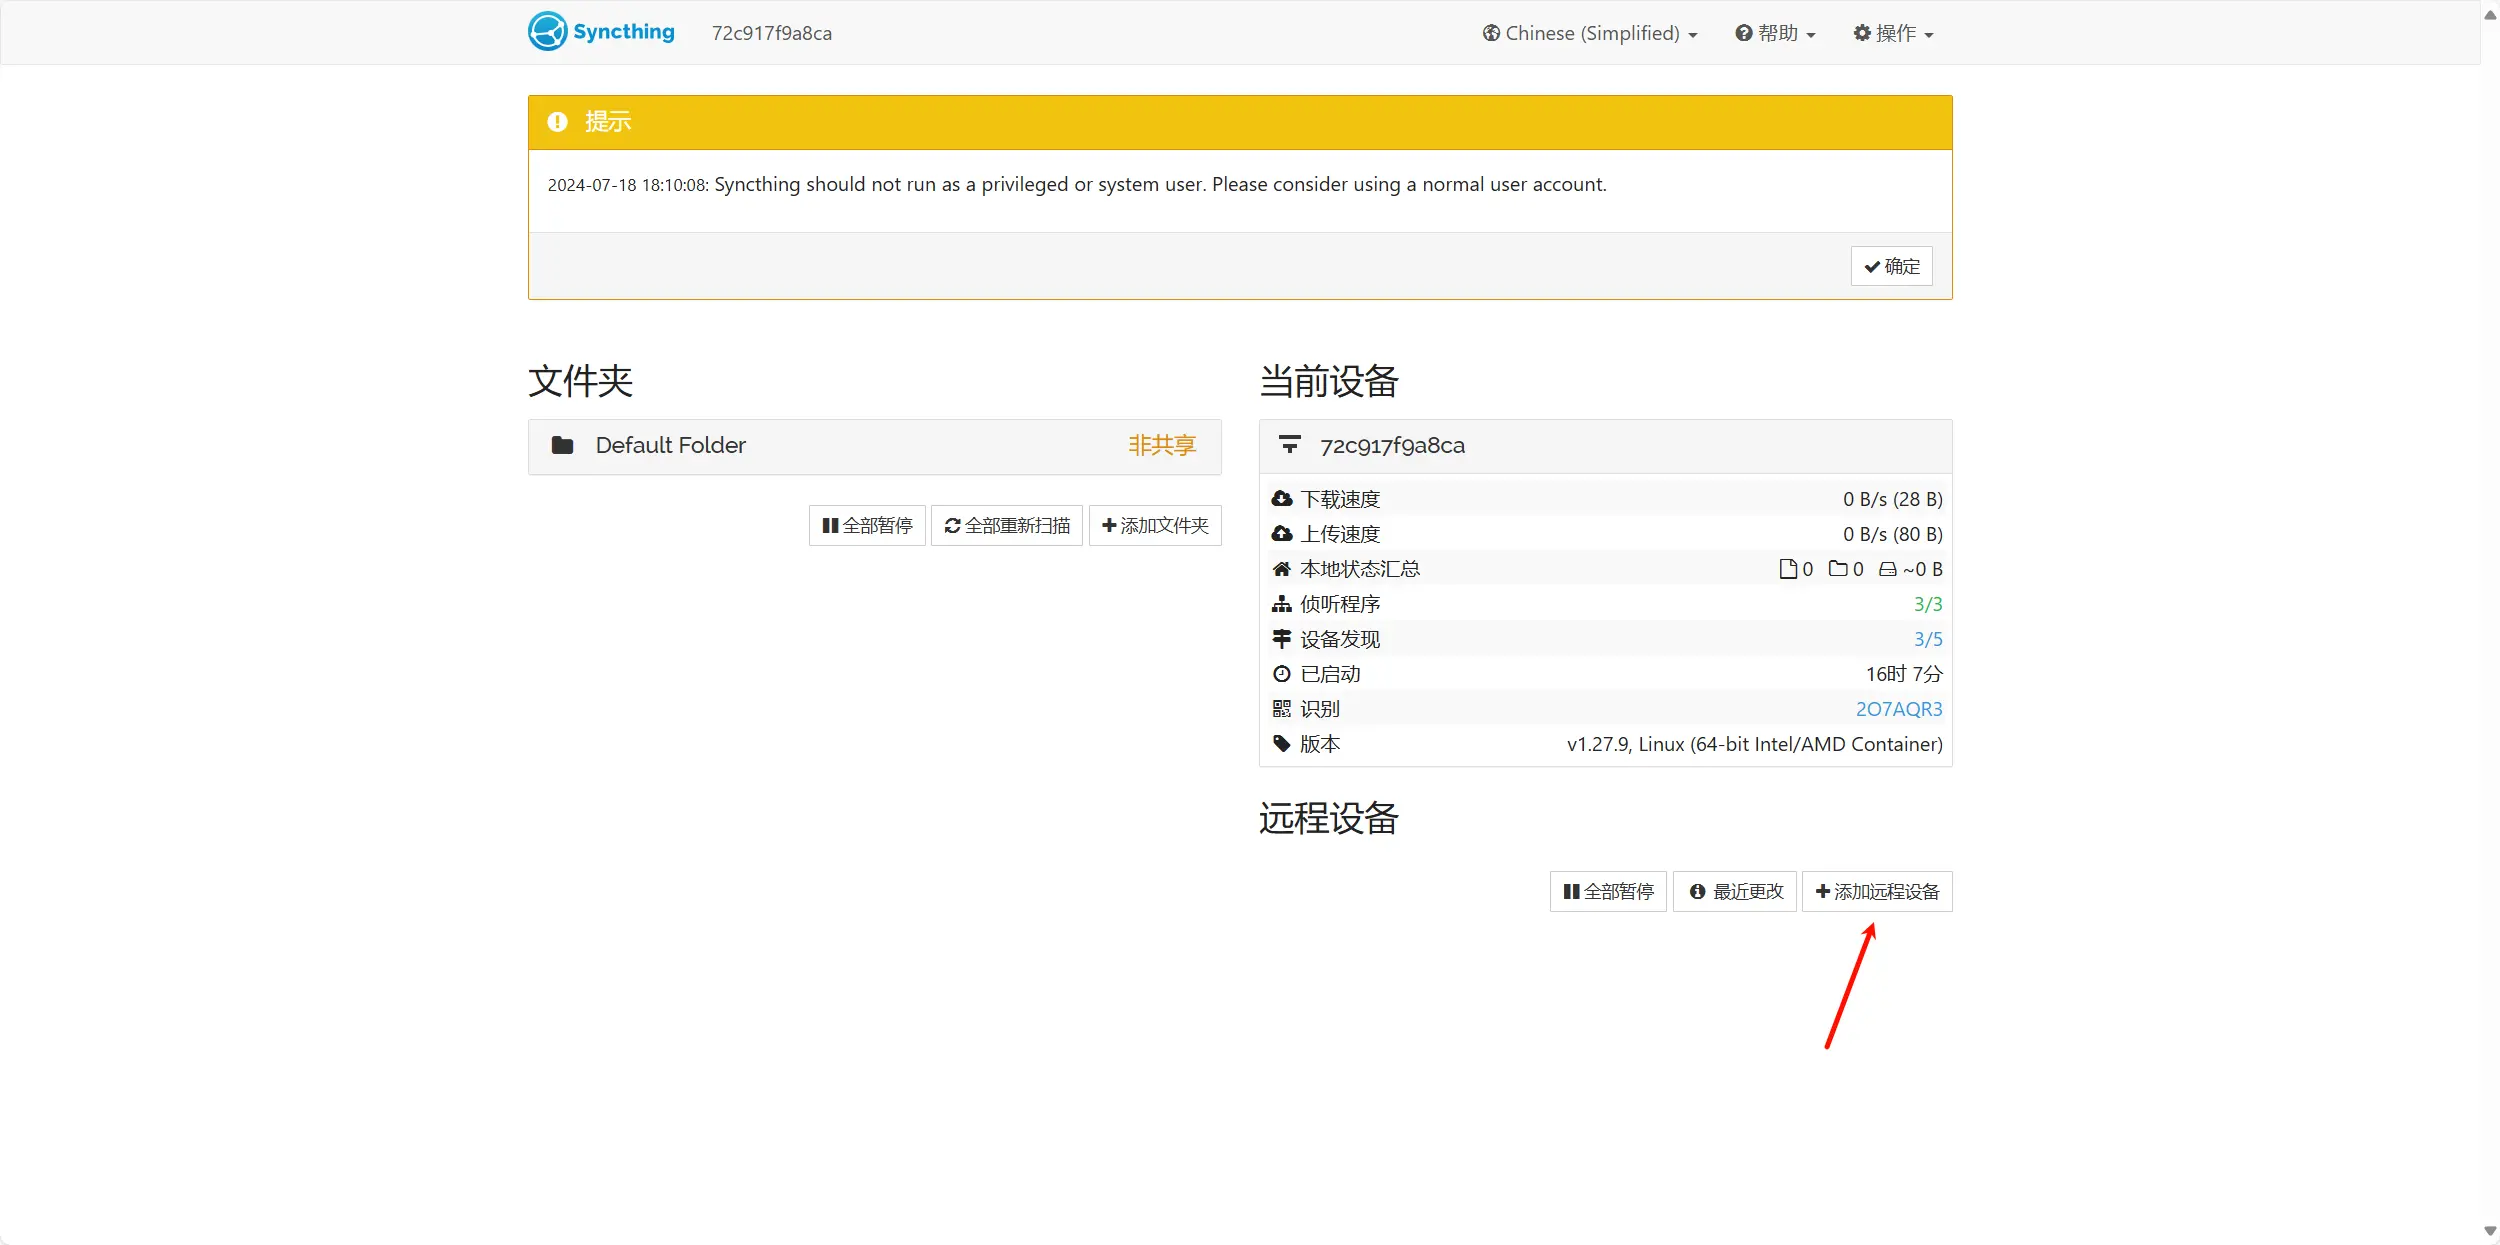Click the folder icon beside Default Folder
This screenshot has width=2500, height=1245.
coord(562,445)
